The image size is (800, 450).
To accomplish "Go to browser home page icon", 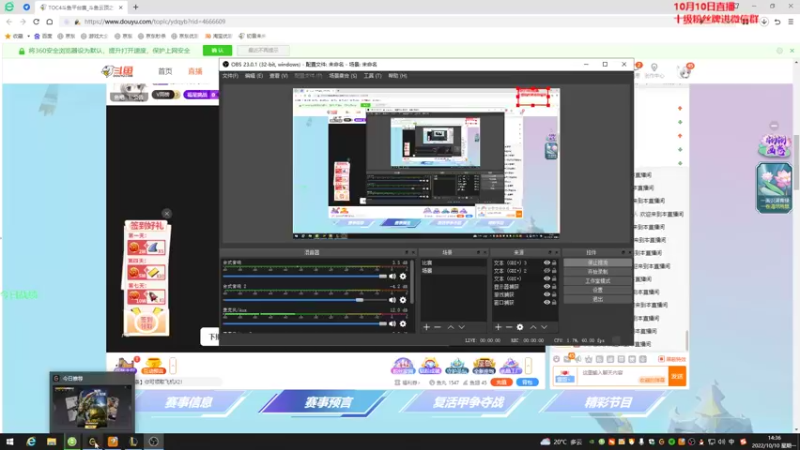I will [49, 21].
